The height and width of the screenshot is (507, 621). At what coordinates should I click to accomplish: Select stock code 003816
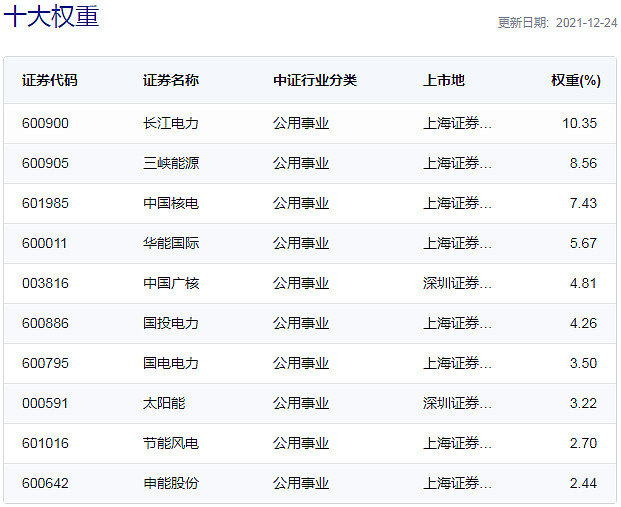[x=45, y=283]
